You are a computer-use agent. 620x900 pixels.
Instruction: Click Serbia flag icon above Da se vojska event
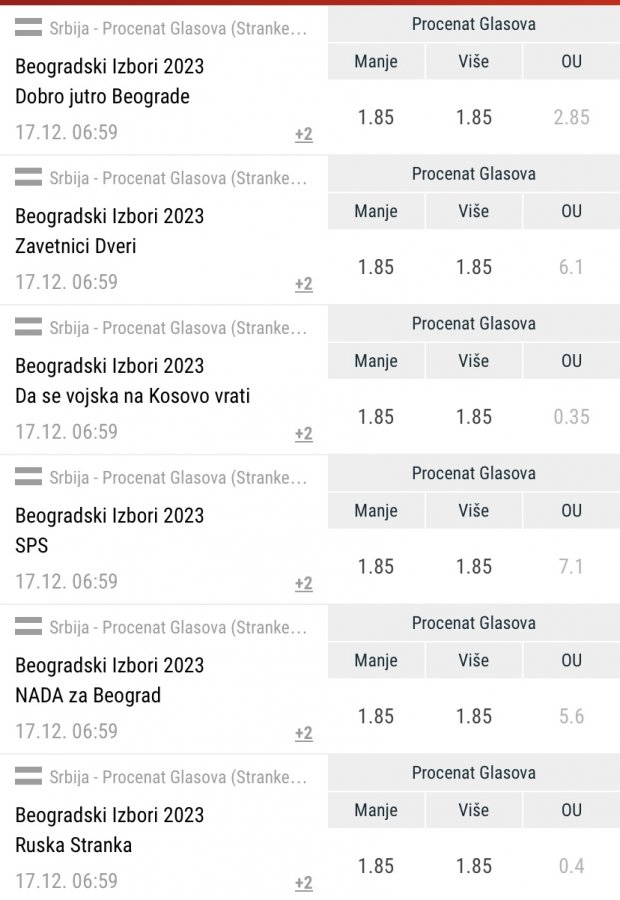click(28, 327)
